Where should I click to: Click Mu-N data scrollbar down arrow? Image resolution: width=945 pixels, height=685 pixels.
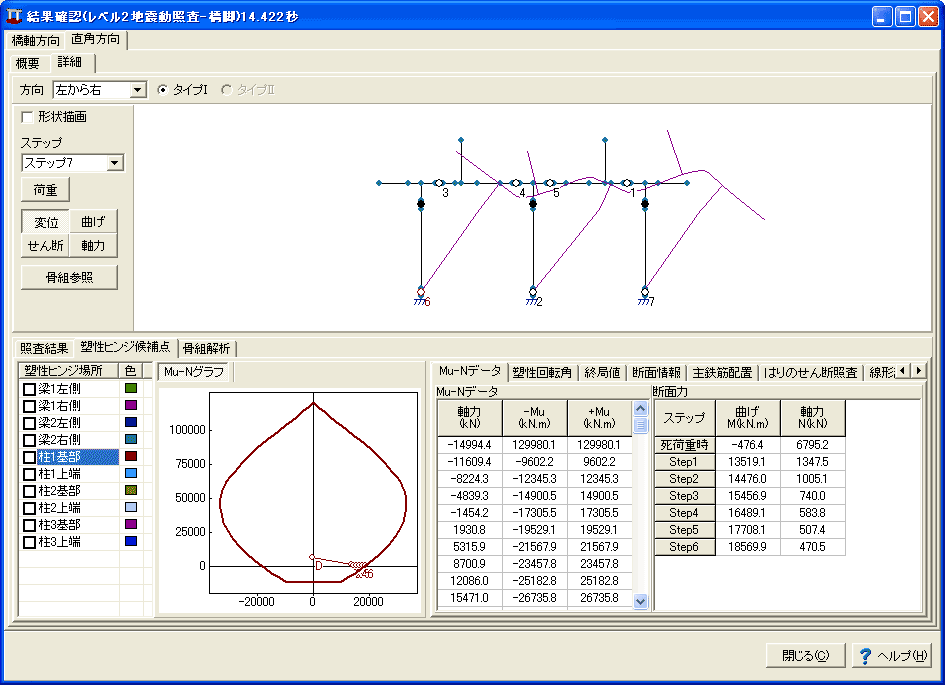(x=641, y=601)
